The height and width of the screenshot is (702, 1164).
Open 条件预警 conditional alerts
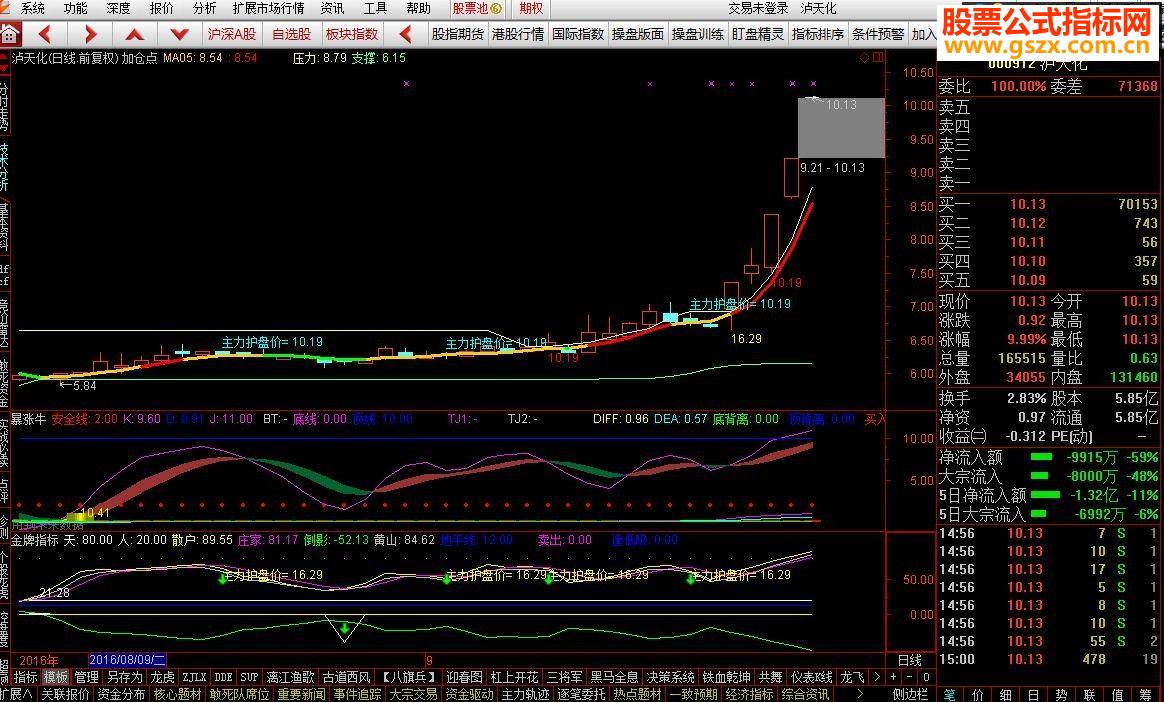pos(877,34)
